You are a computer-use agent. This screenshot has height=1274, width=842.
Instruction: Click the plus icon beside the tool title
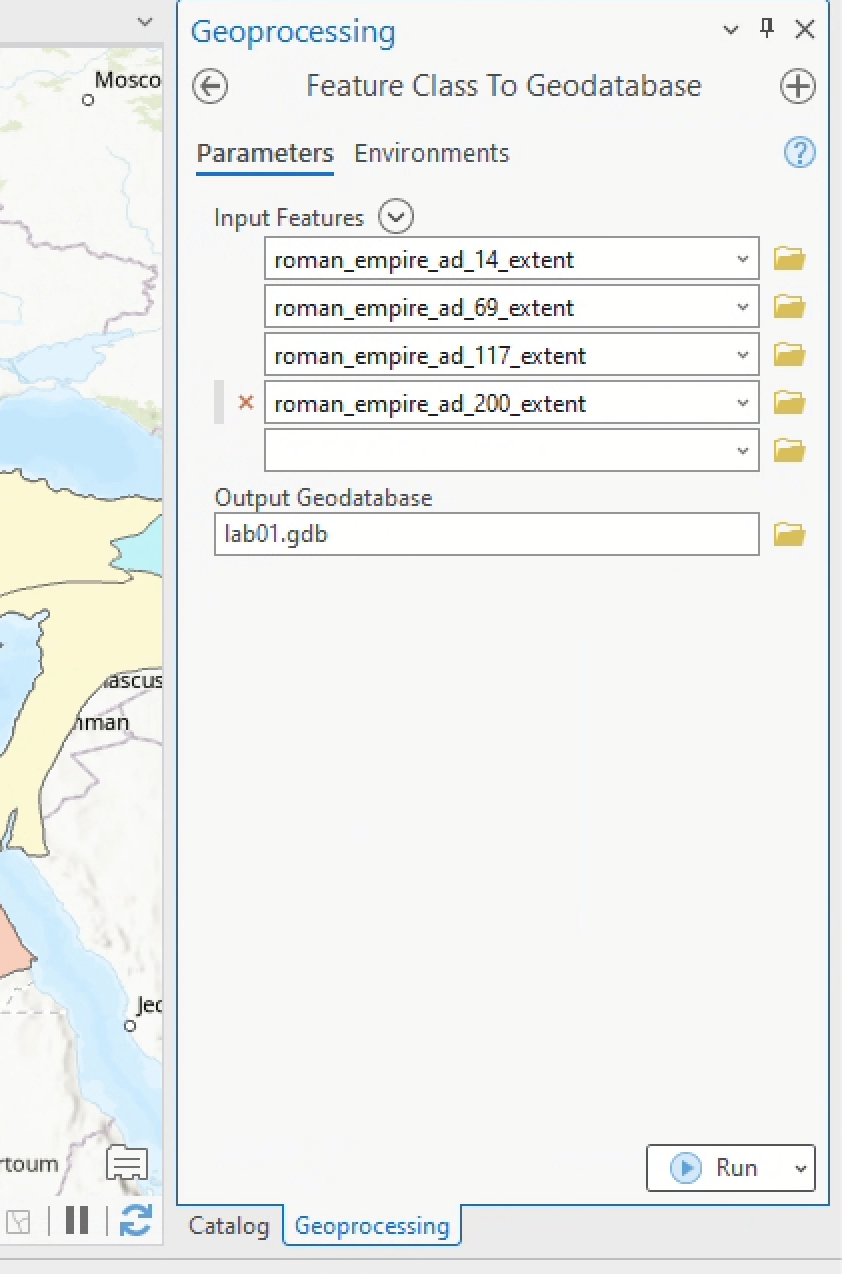(797, 86)
